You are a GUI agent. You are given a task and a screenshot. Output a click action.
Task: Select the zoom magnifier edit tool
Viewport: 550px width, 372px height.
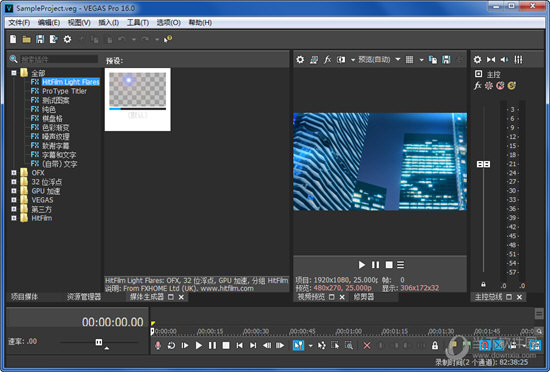pos(349,345)
